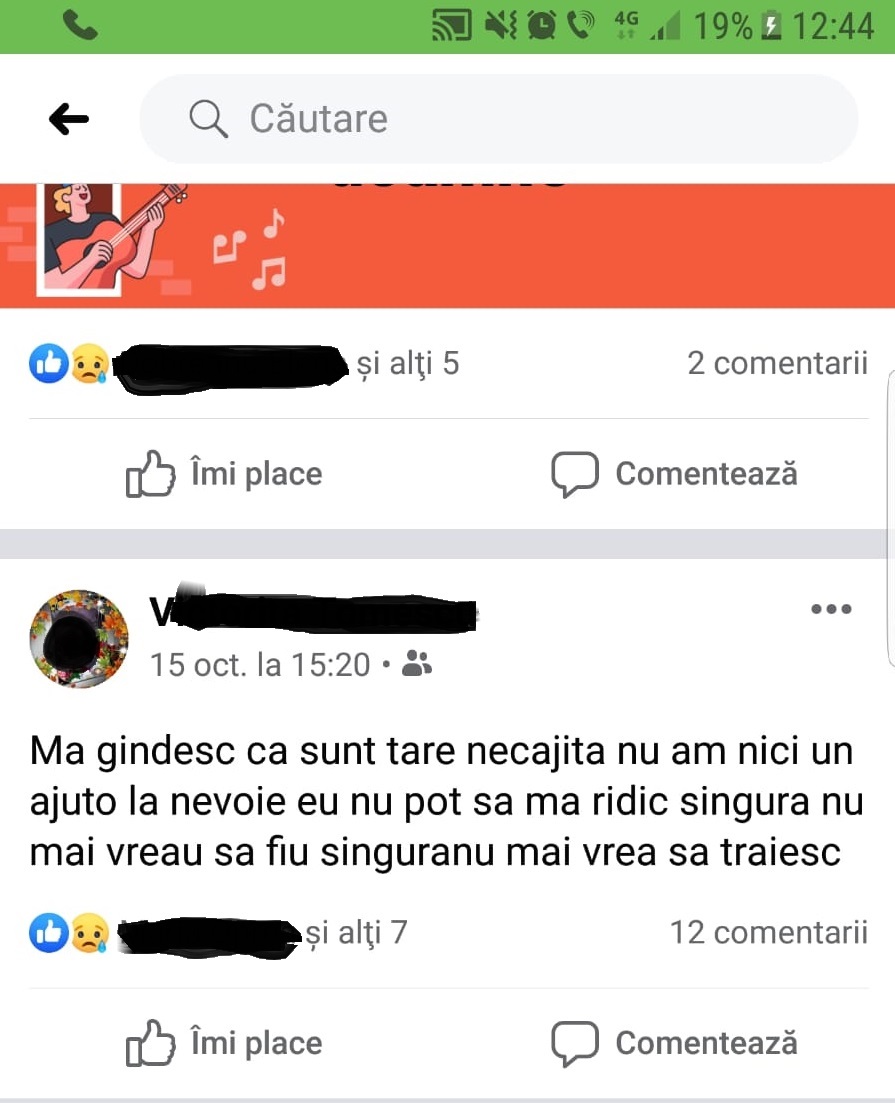Like the first post with Îmi place
The height and width of the screenshot is (1103, 895).
(x=224, y=473)
